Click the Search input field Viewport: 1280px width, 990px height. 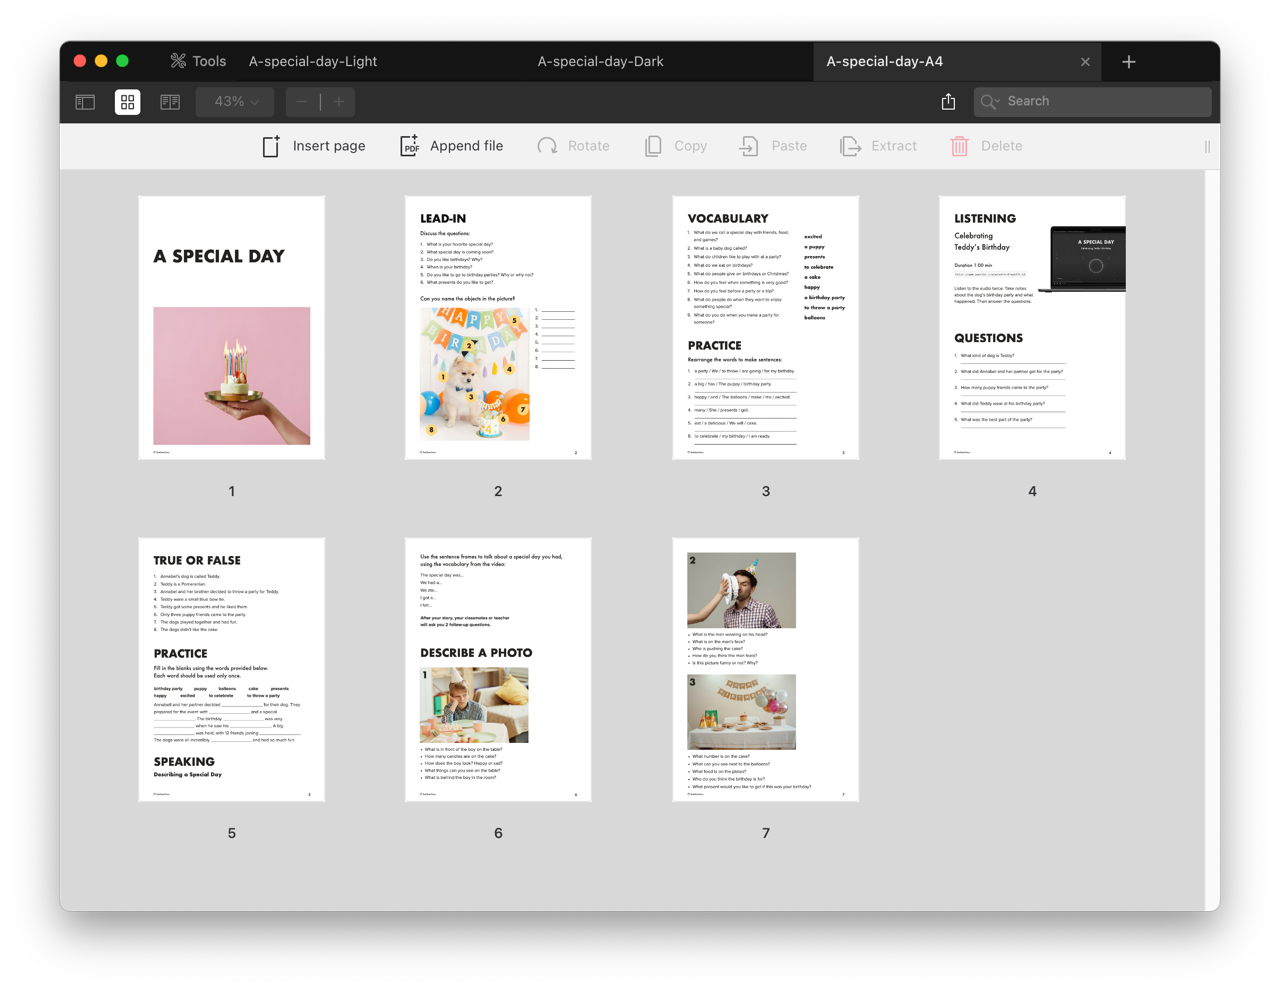pyautogui.click(x=1105, y=101)
